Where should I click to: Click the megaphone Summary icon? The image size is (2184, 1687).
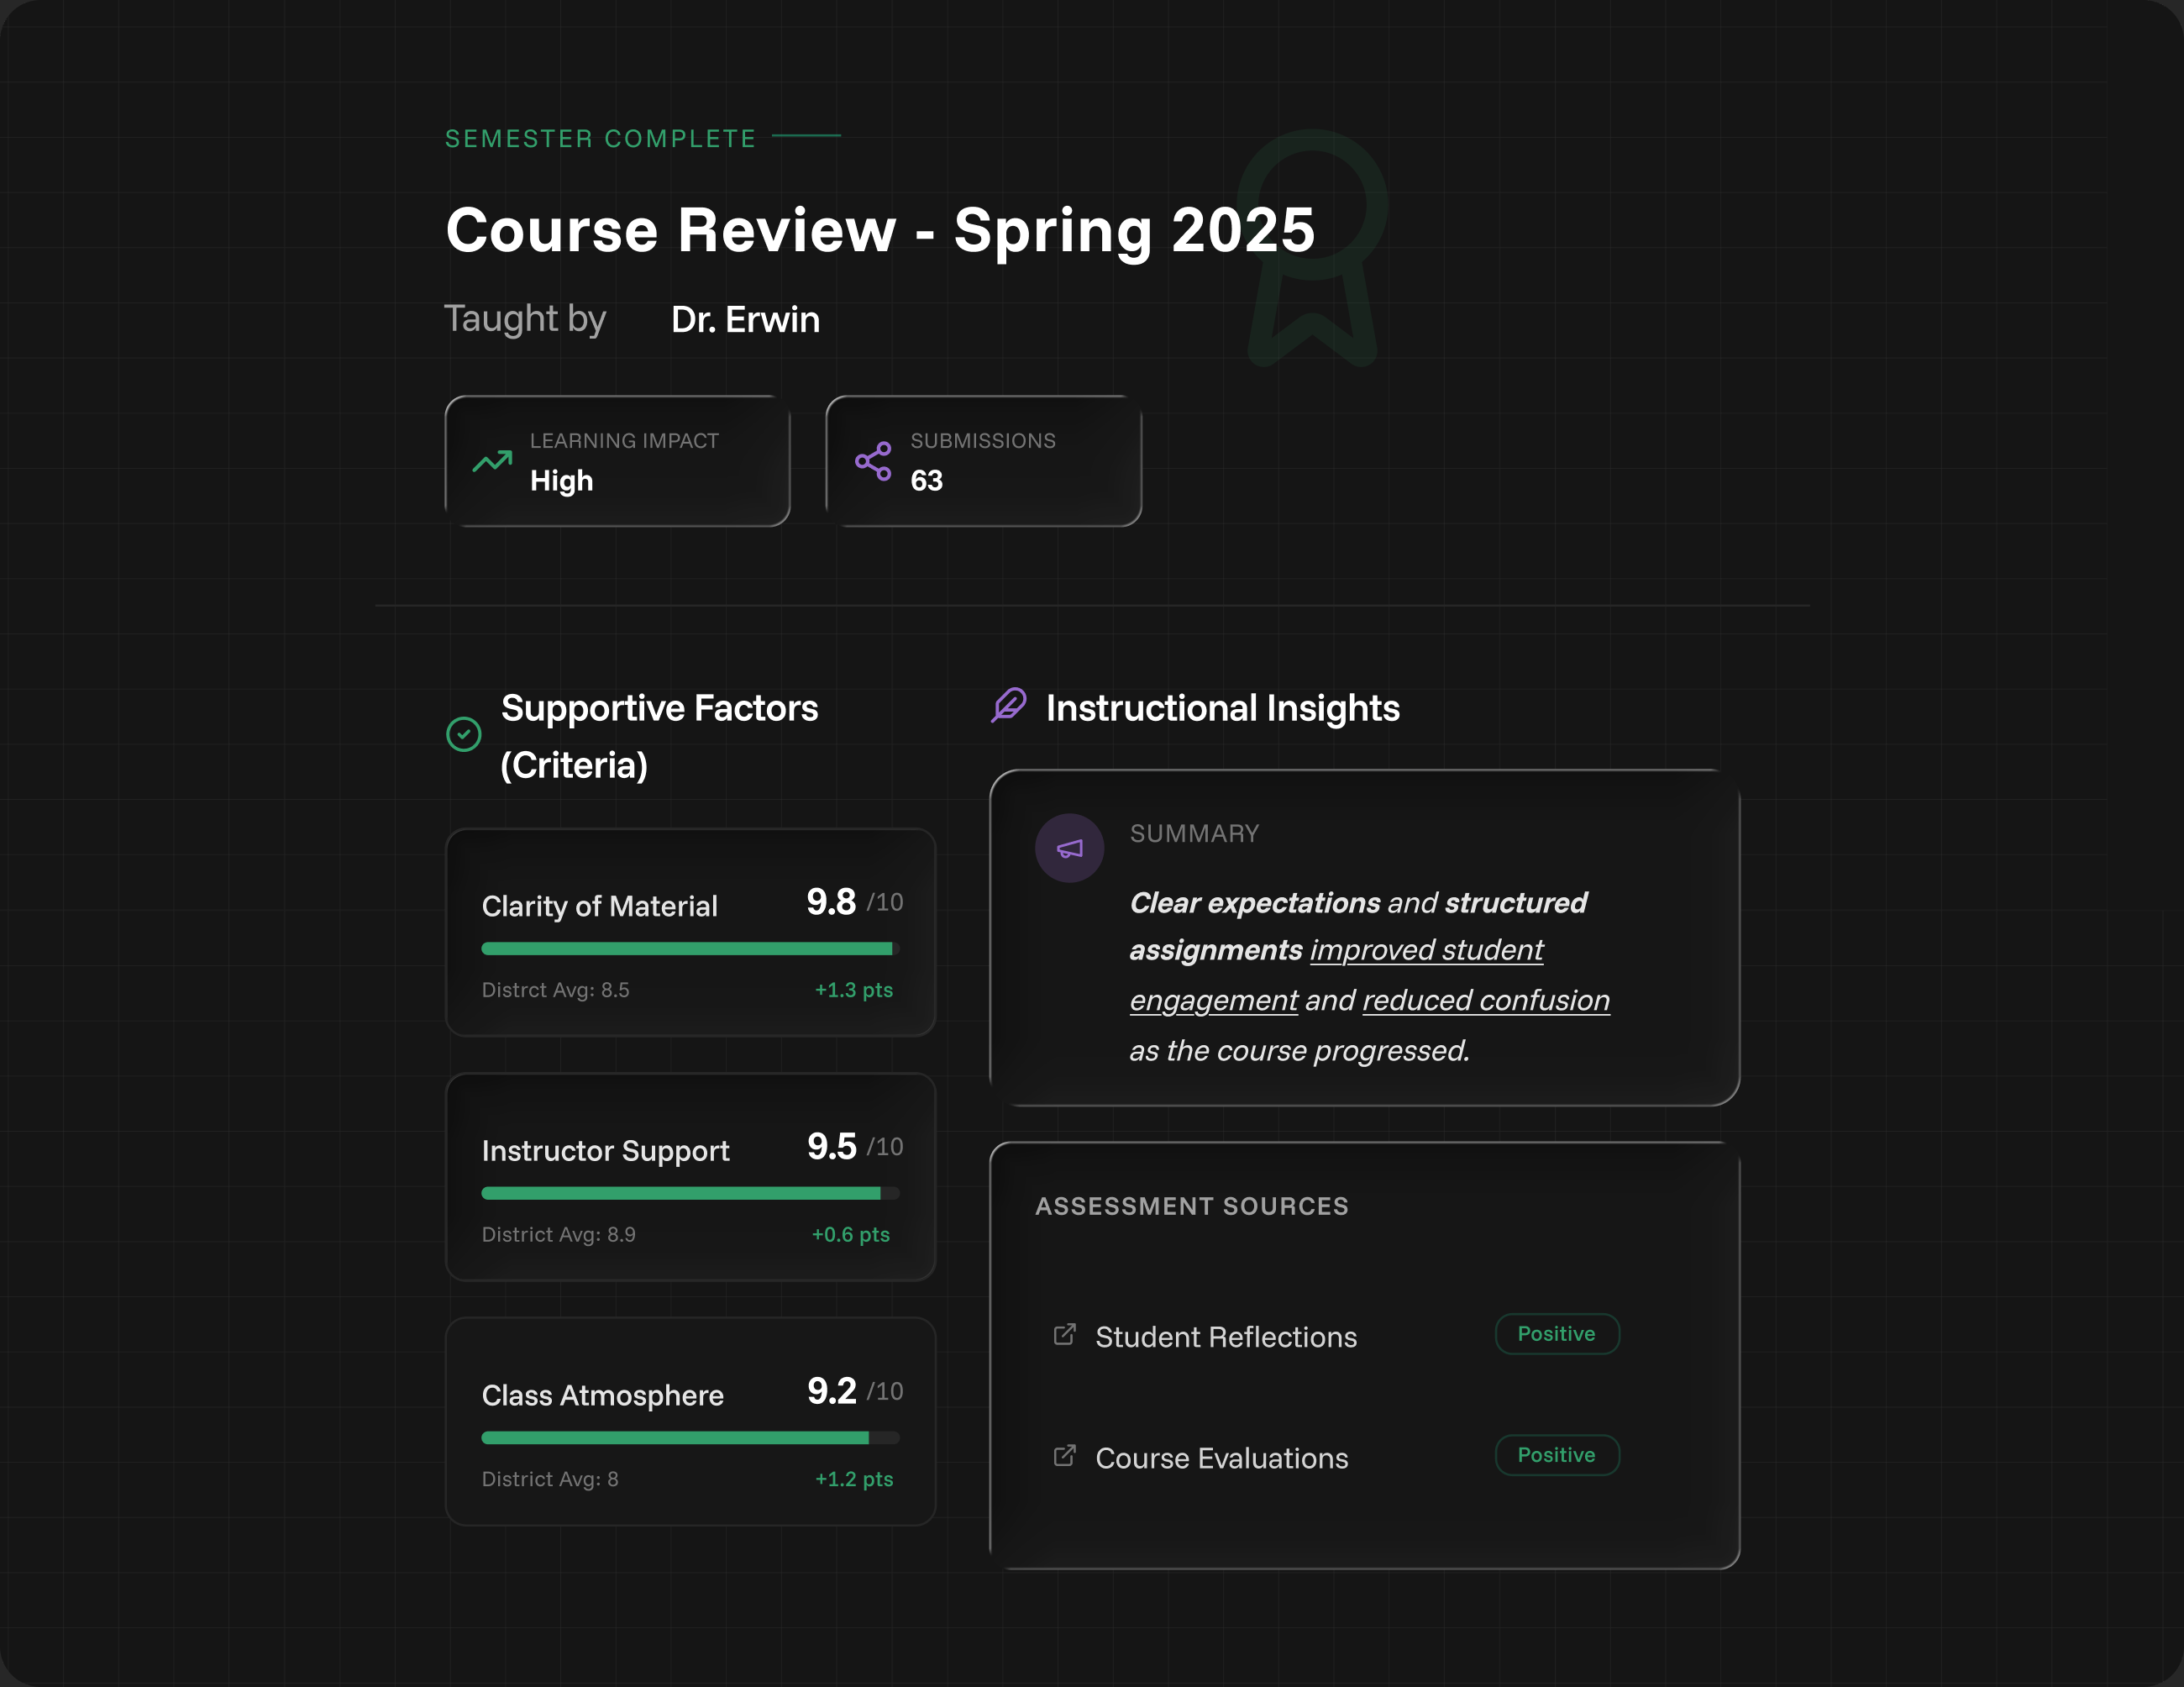click(1069, 848)
